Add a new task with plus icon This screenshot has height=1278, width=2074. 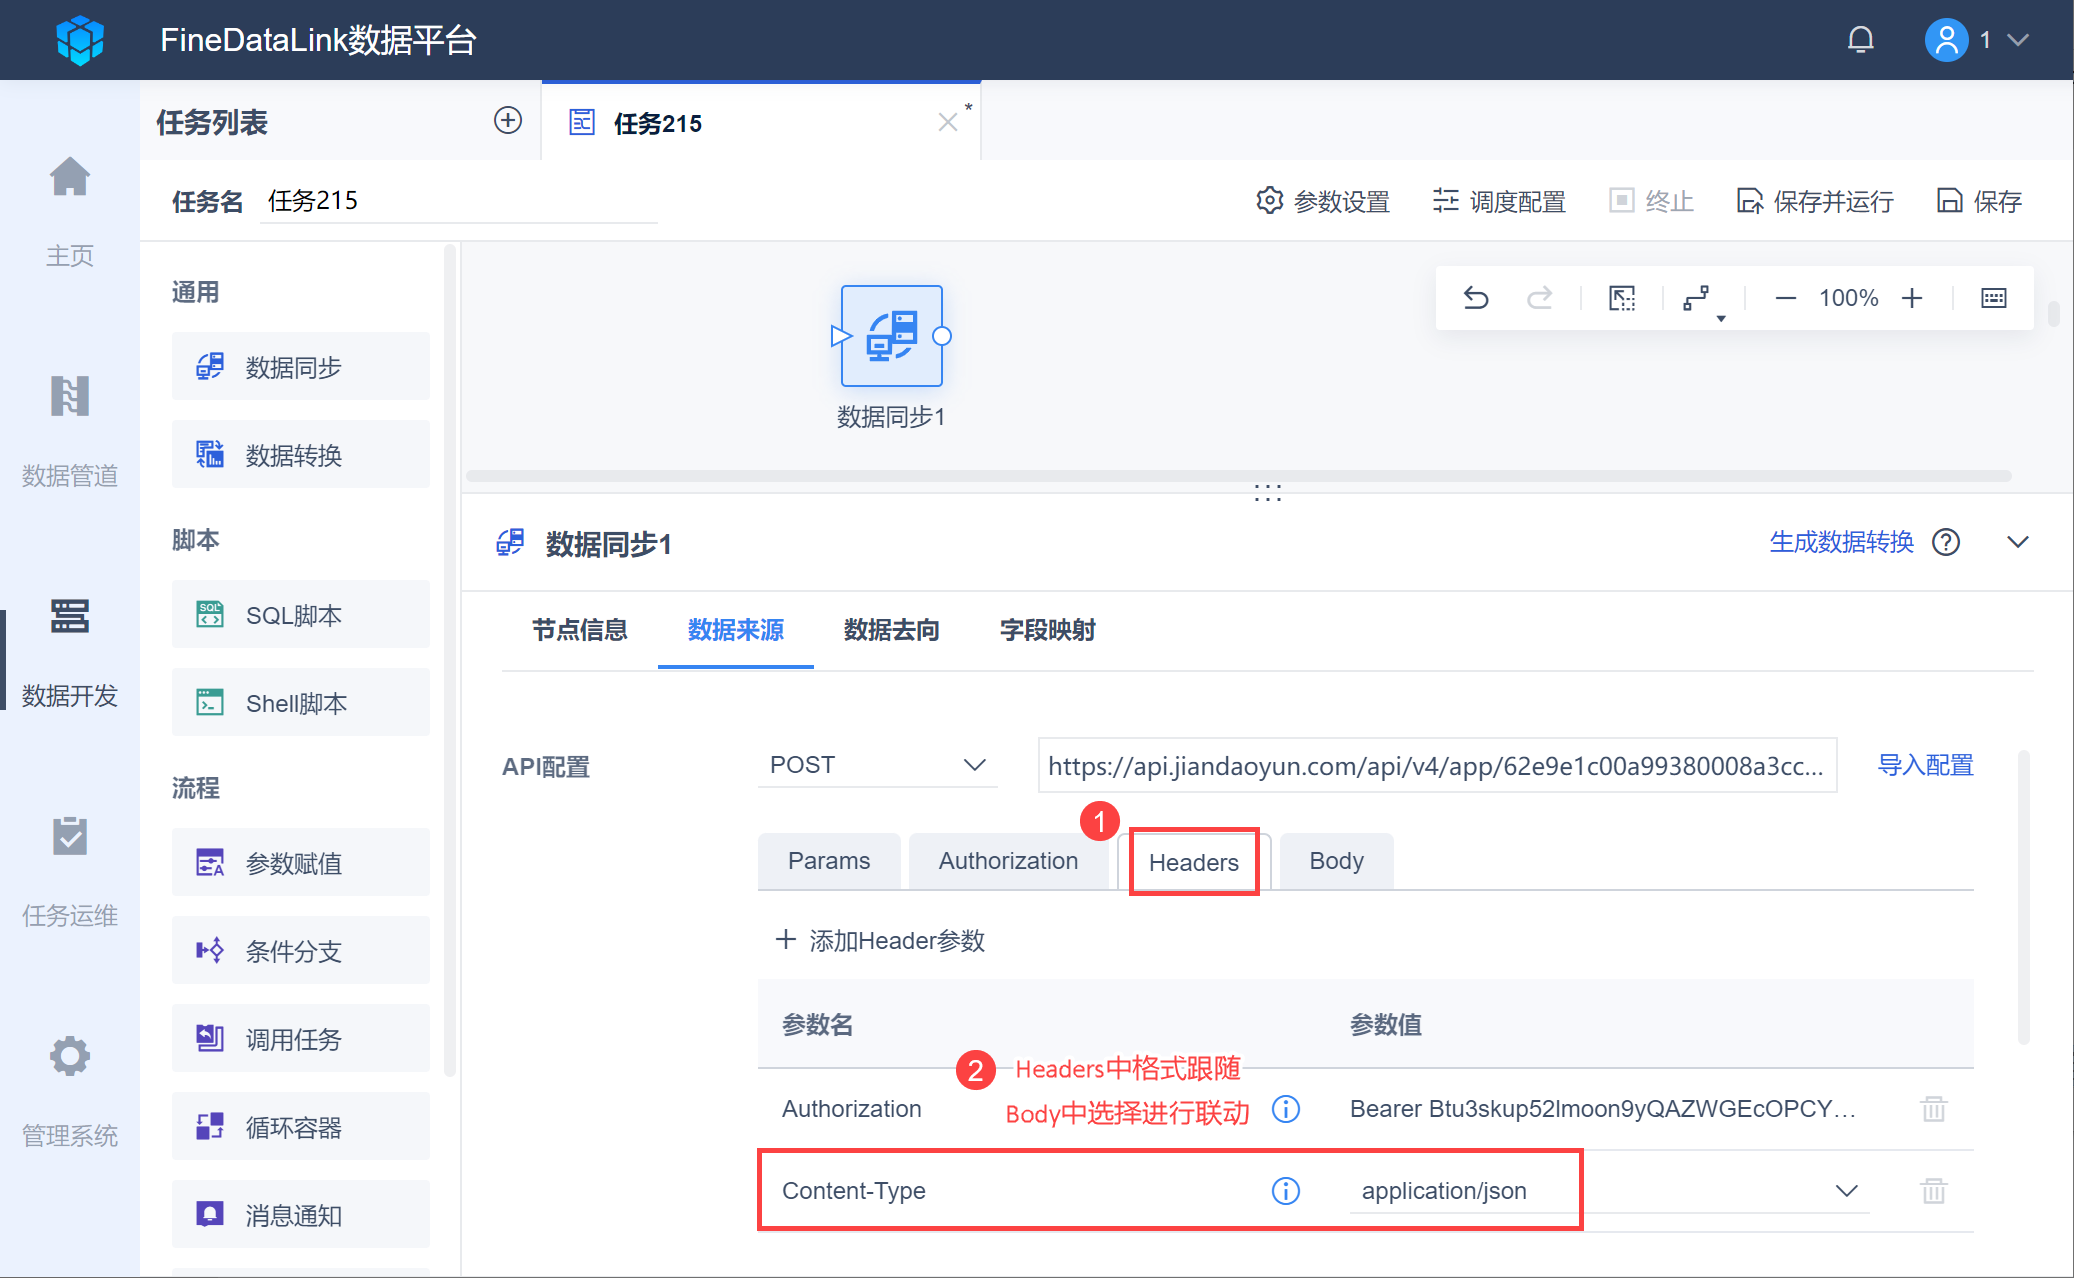[508, 121]
